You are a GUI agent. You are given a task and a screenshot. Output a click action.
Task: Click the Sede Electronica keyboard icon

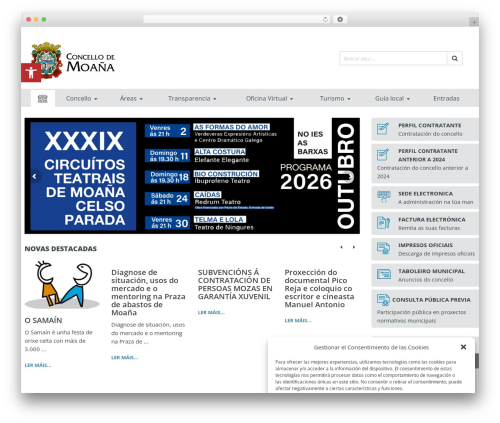click(x=383, y=197)
